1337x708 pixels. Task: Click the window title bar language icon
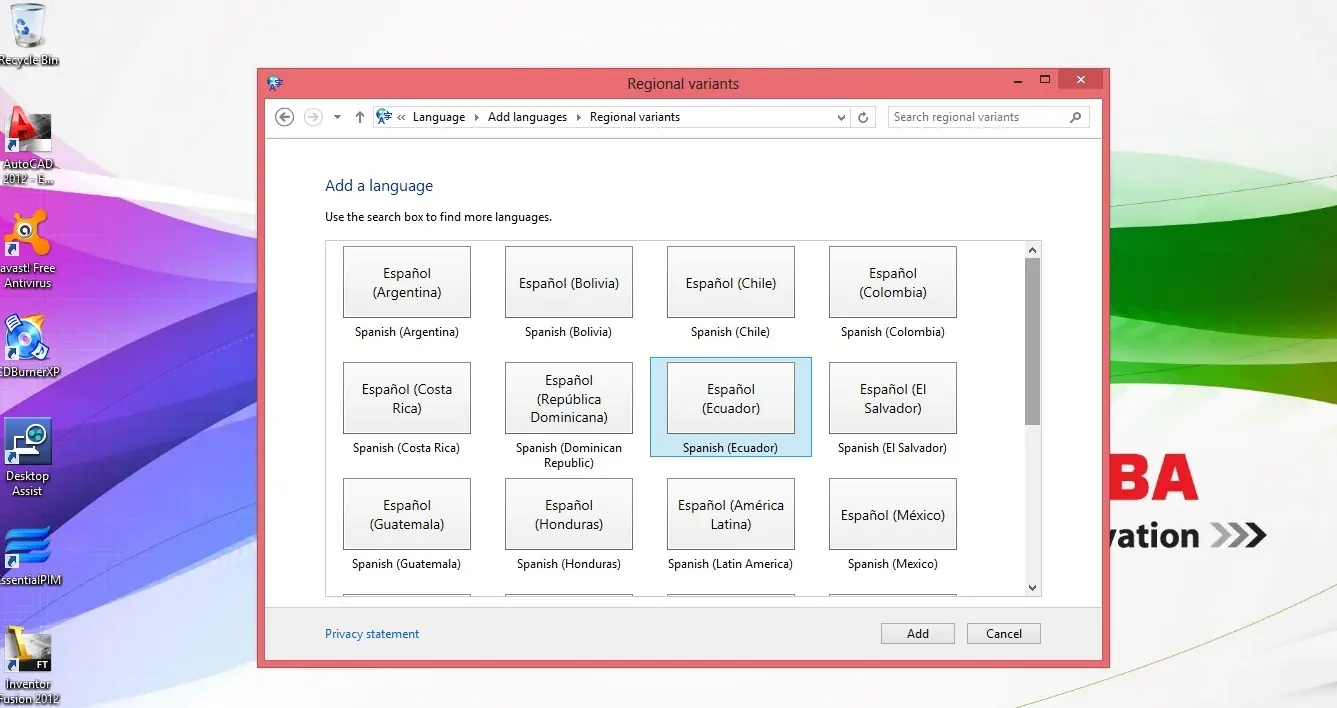pyautogui.click(x=275, y=84)
